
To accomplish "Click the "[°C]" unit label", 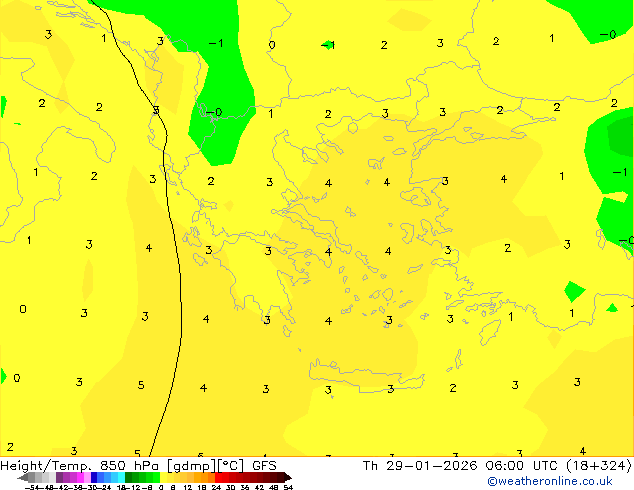I will pos(231,466).
